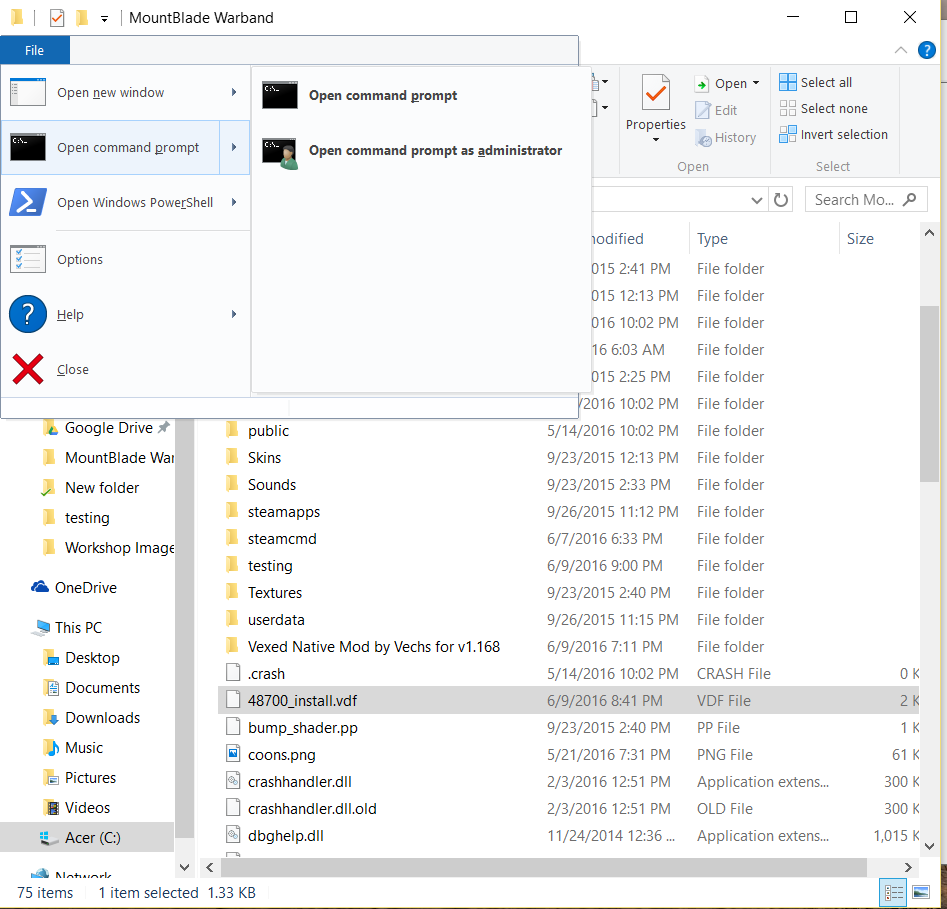This screenshot has height=909, width=947.
Task: Select the Textures folder
Action: point(275,593)
